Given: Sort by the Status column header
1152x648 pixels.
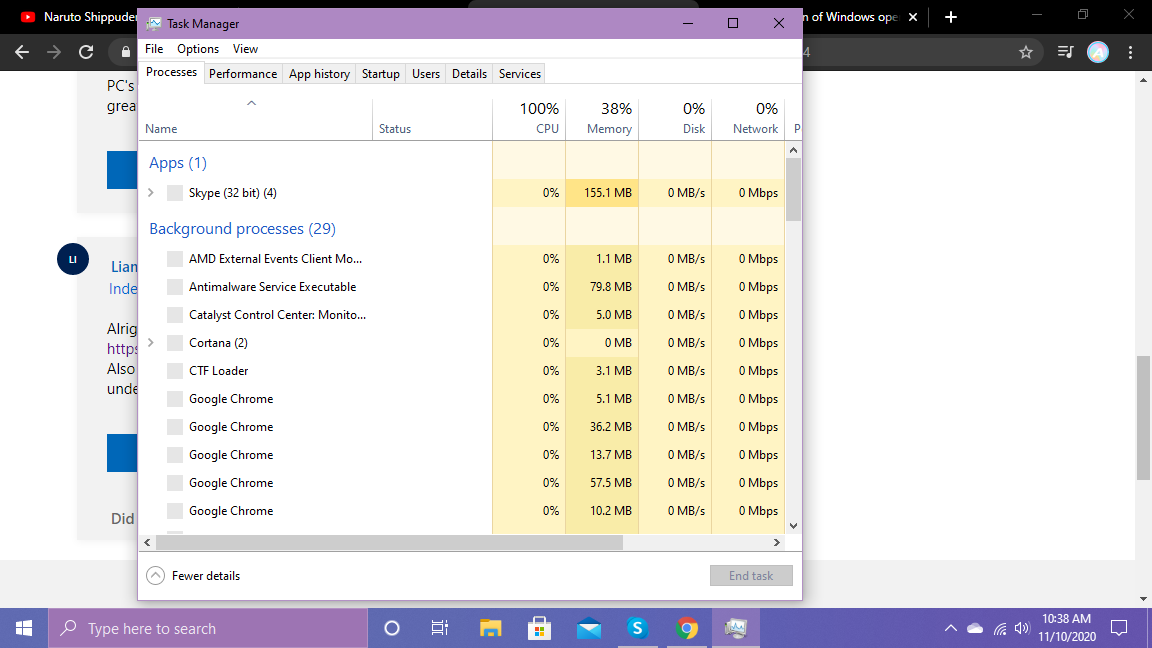Looking at the screenshot, I should (432, 118).
